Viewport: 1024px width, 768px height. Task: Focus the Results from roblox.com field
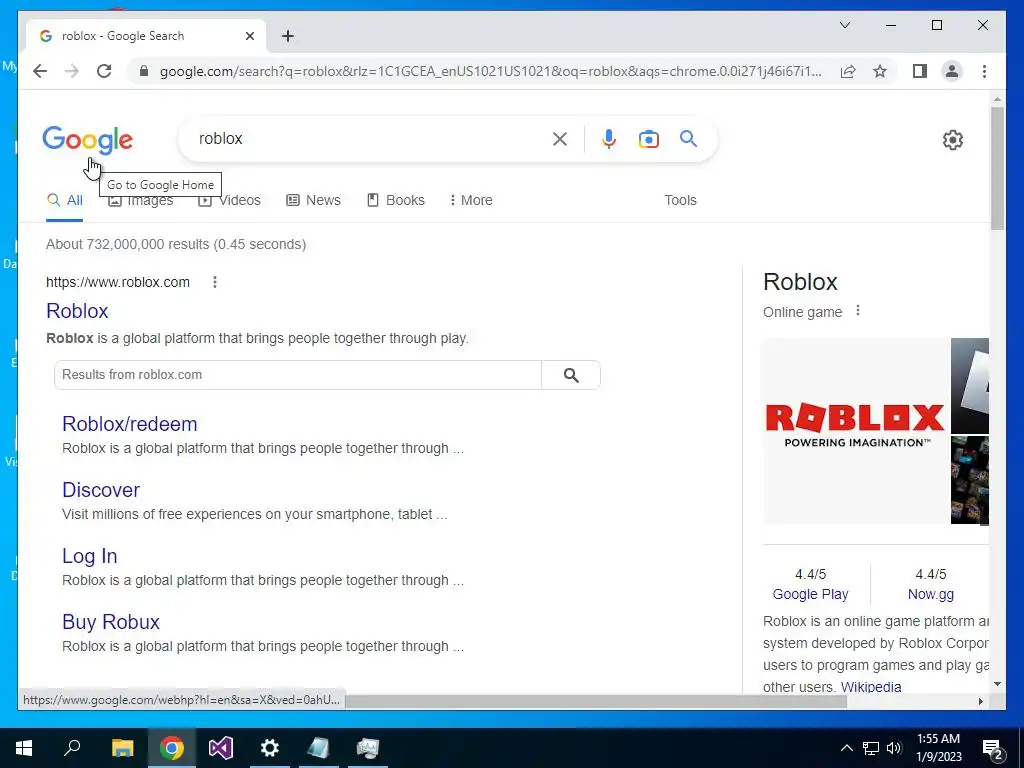(x=298, y=375)
